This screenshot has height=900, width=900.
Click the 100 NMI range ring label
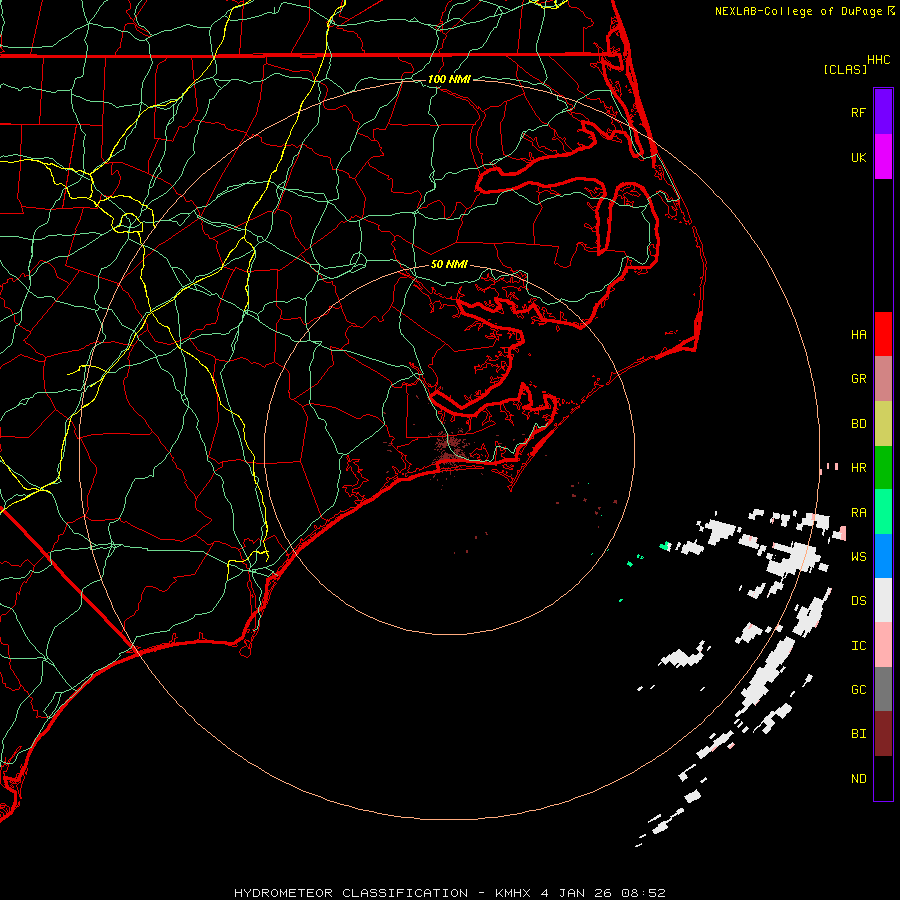click(x=449, y=79)
